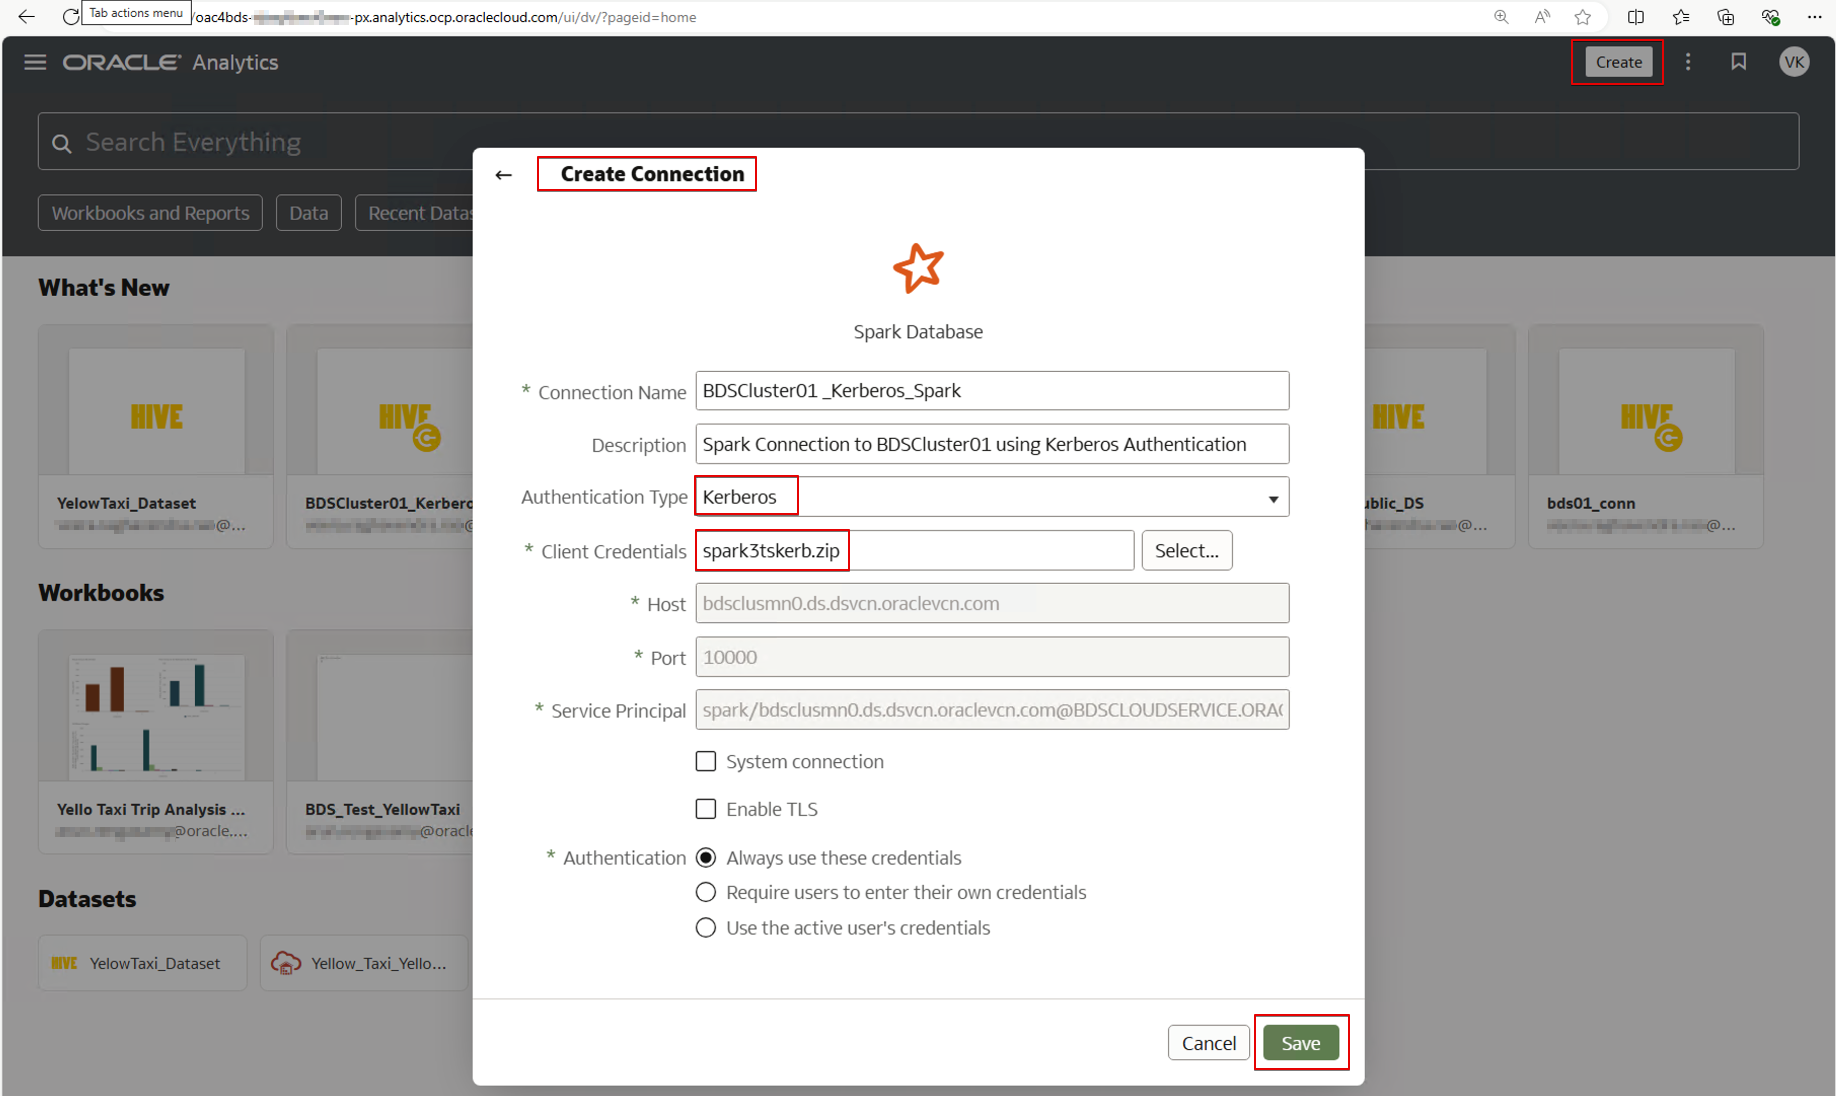Screen dimensions: 1836x1096
Task: Select Require users to enter their own credentials
Action: 706,892
